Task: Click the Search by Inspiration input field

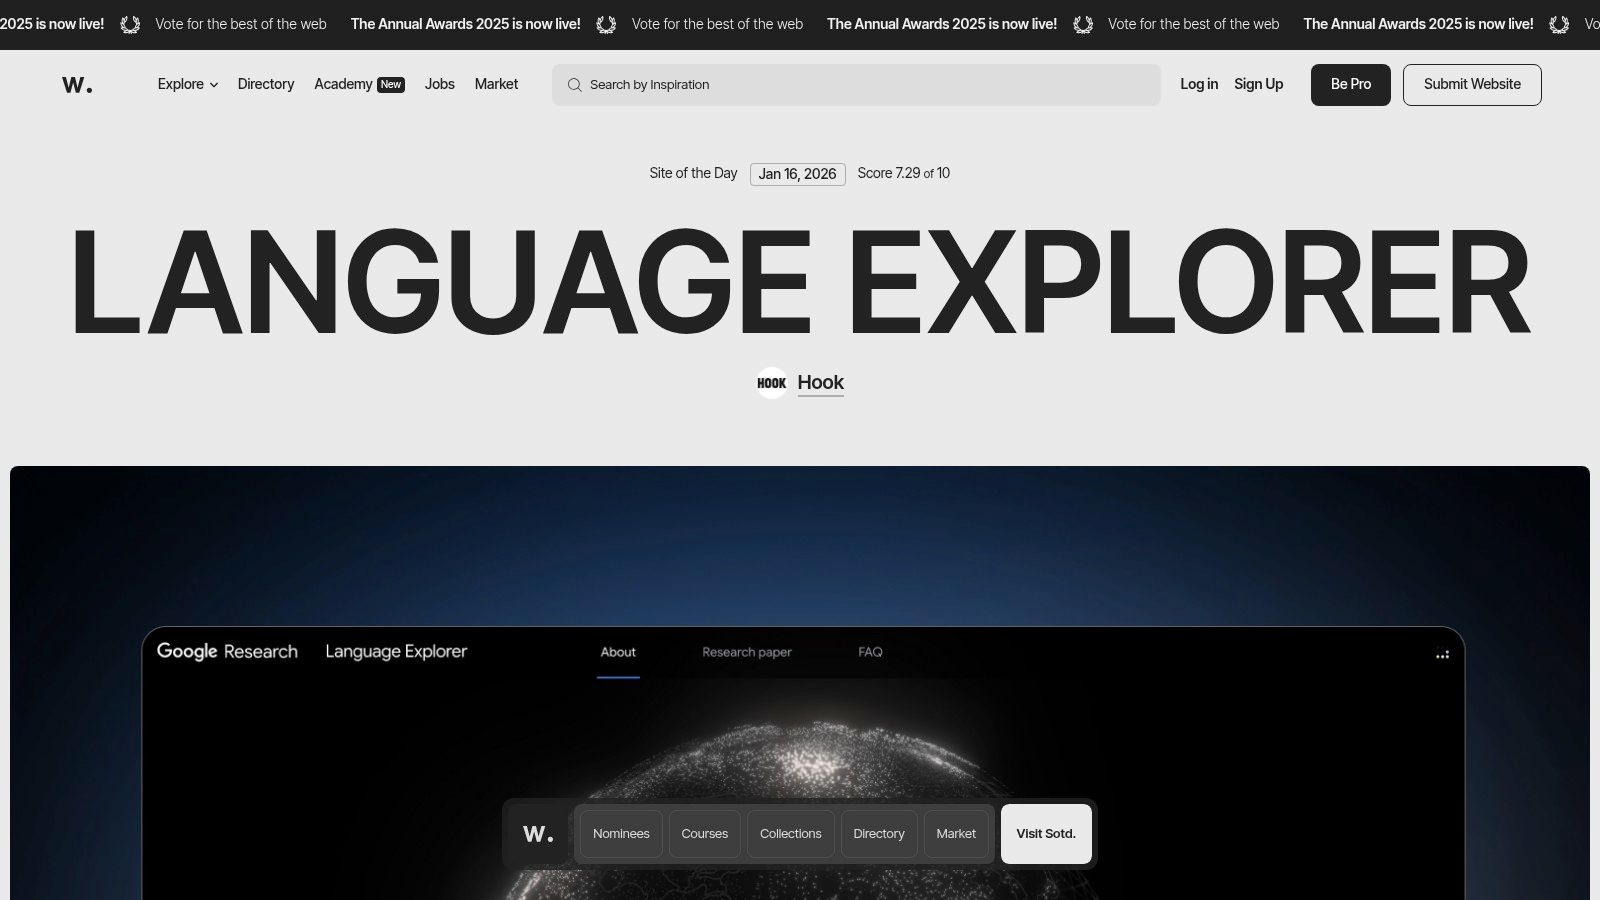Action: [x=856, y=85]
